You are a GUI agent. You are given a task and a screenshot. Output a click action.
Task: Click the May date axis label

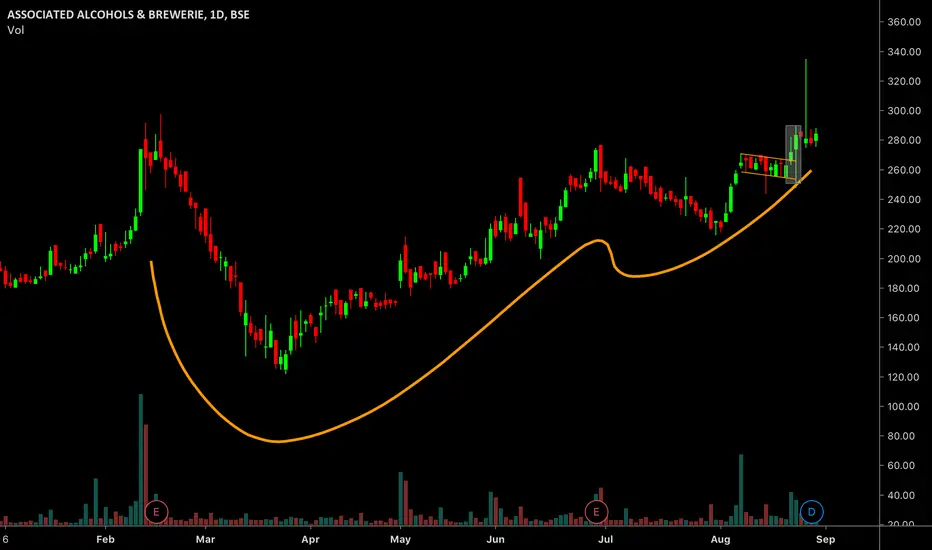(x=400, y=539)
